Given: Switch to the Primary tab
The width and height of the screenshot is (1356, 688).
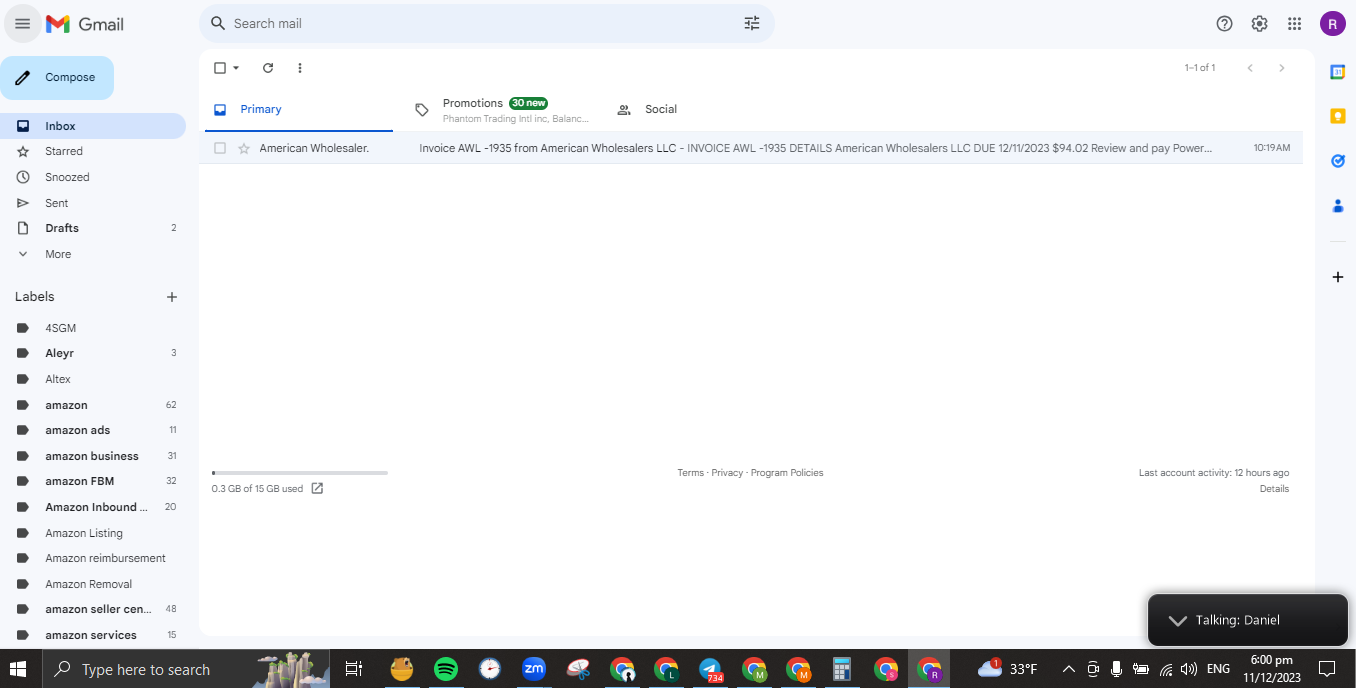Looking at the screenshot, I should pos(299,109).
